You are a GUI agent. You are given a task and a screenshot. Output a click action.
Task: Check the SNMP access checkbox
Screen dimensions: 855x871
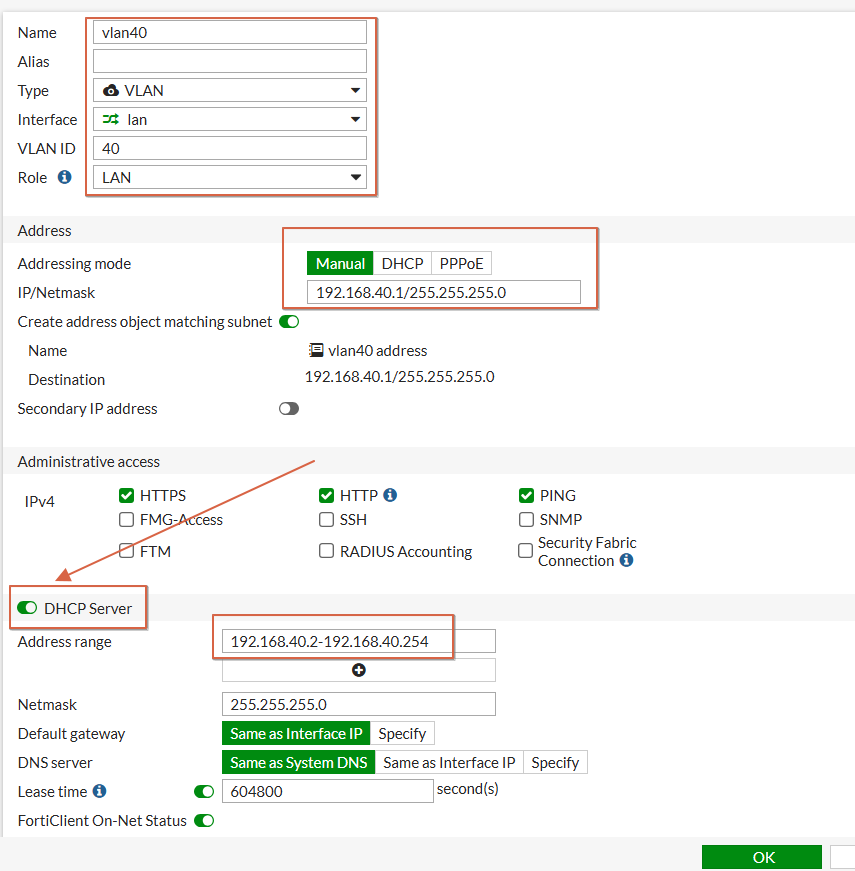526,519
